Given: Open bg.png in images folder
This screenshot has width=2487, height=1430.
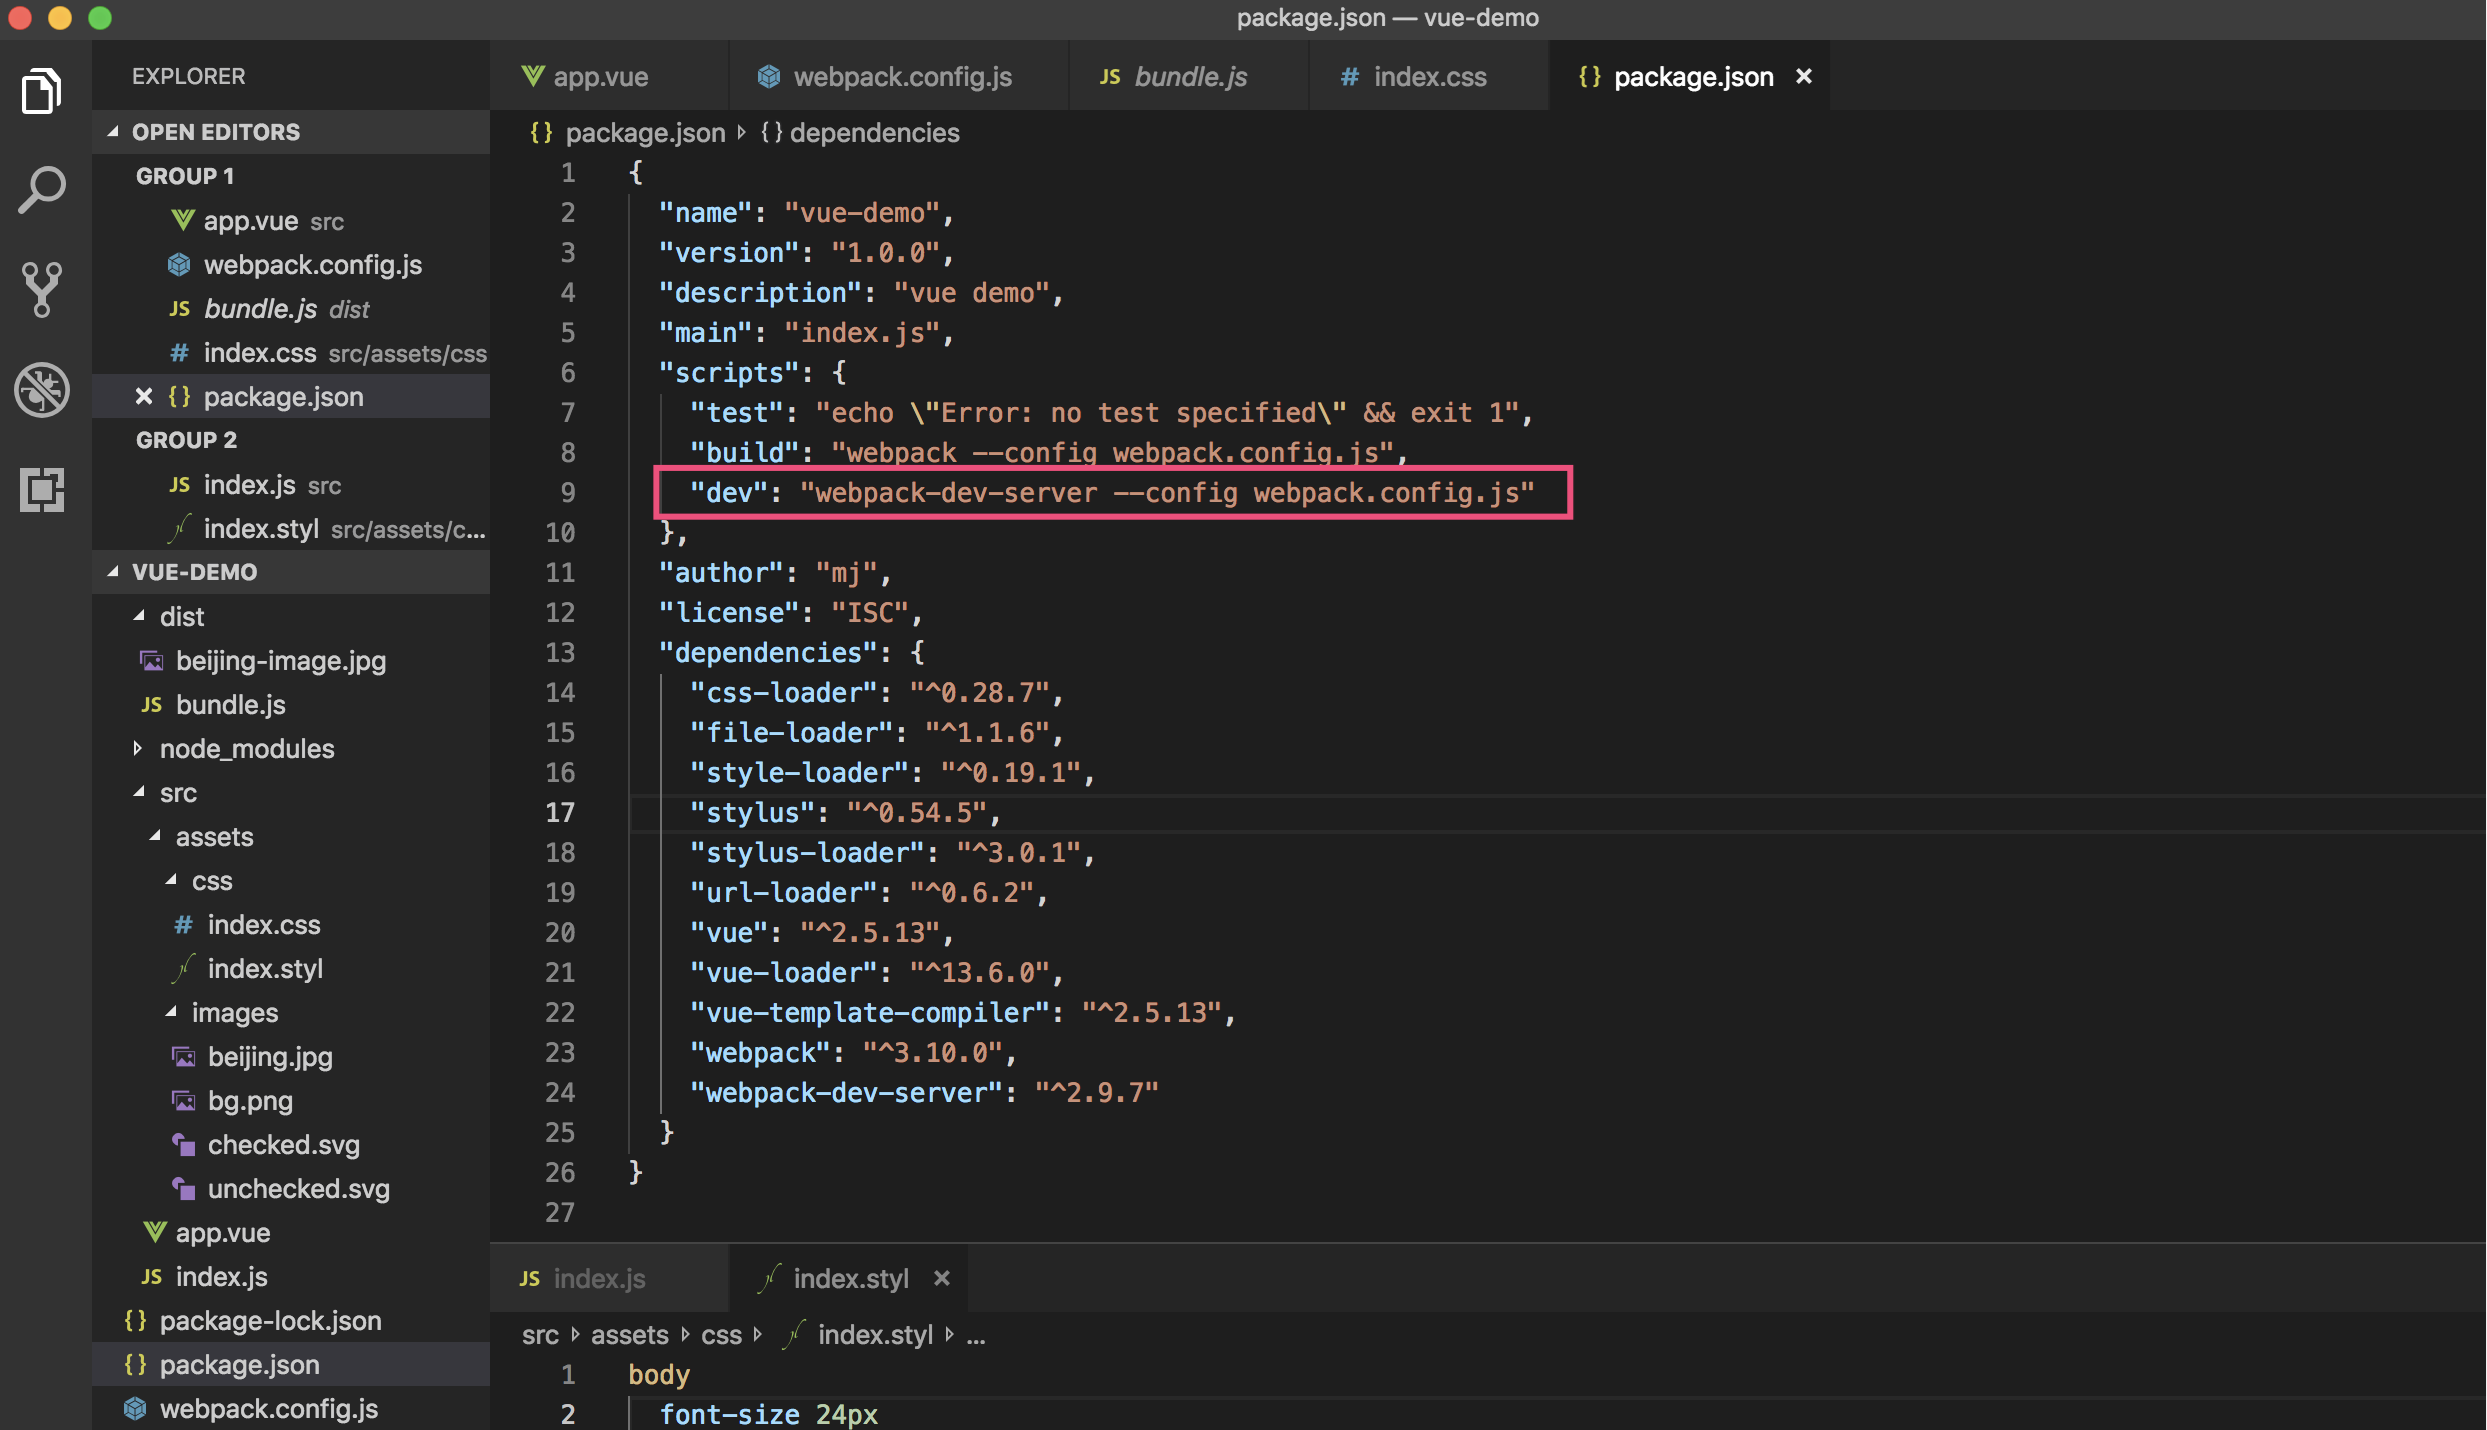Looking at the screenshot, I should [291, 1100].
